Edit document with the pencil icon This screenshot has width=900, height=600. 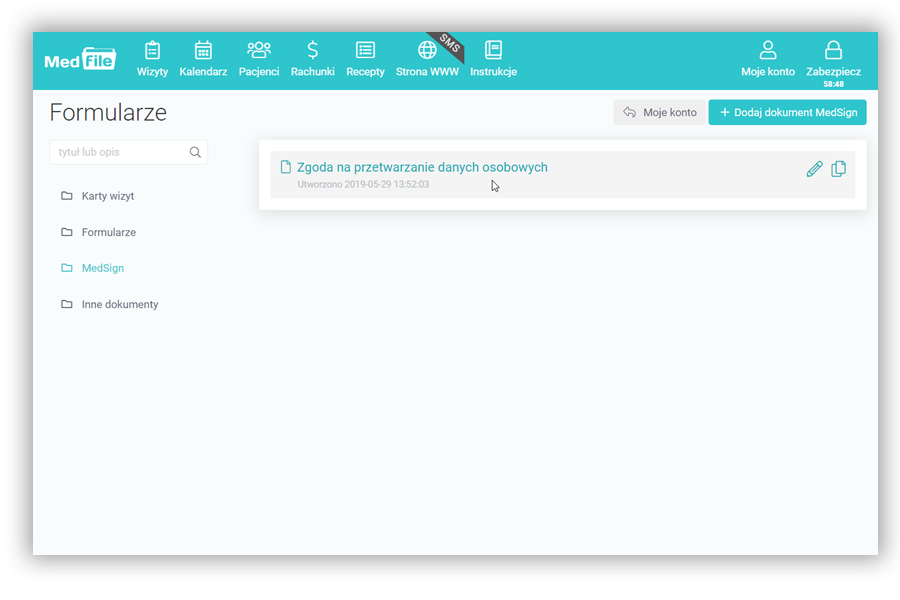(x=814, y=169)
